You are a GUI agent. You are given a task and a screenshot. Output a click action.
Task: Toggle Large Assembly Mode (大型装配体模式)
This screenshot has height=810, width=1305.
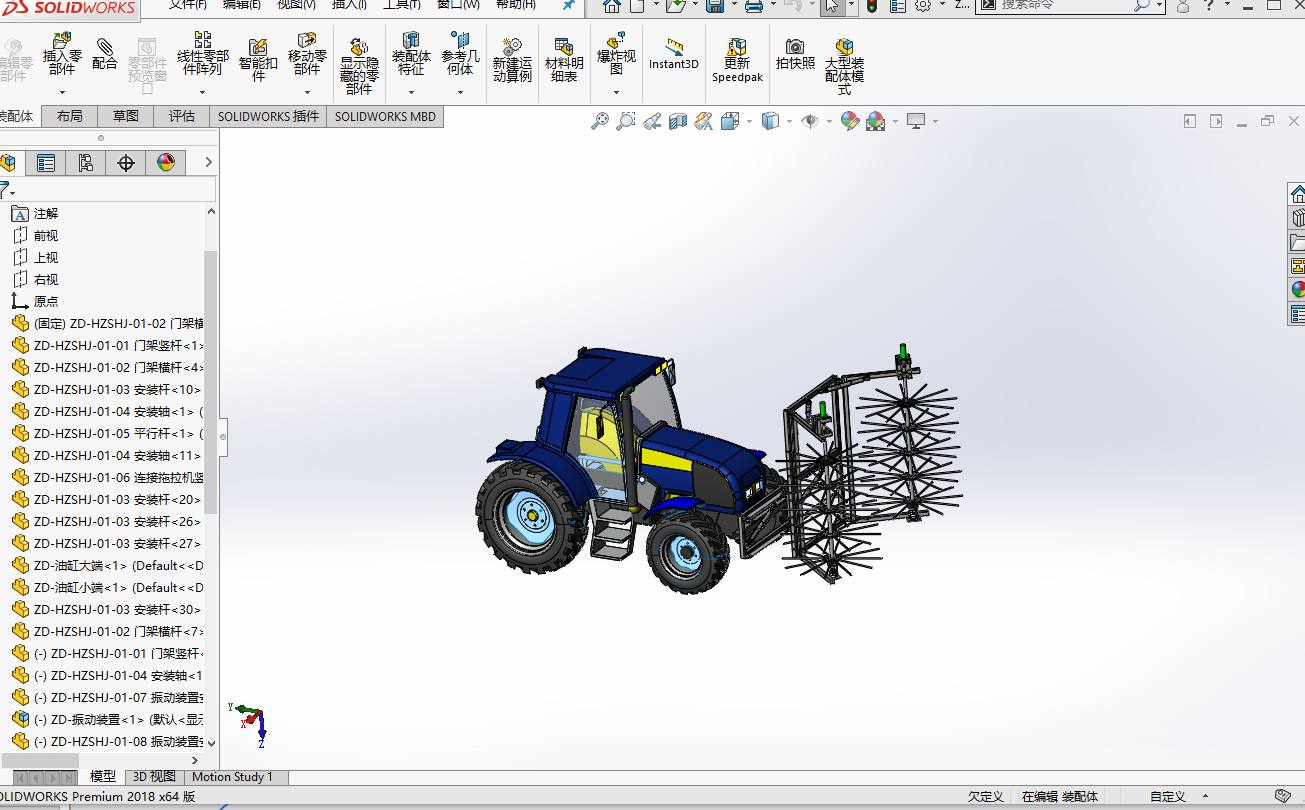coord(844,66)
